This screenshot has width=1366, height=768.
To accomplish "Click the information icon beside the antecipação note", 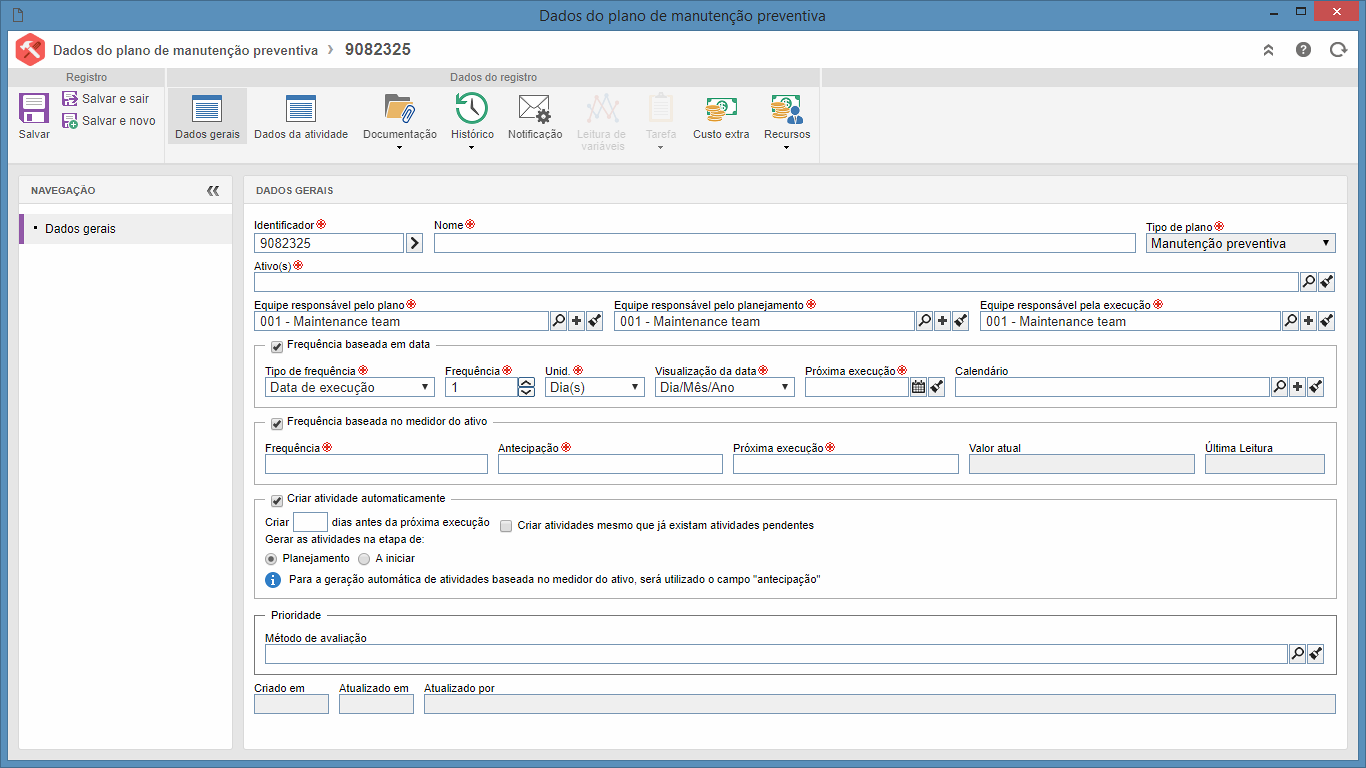I will pos(272,580).
